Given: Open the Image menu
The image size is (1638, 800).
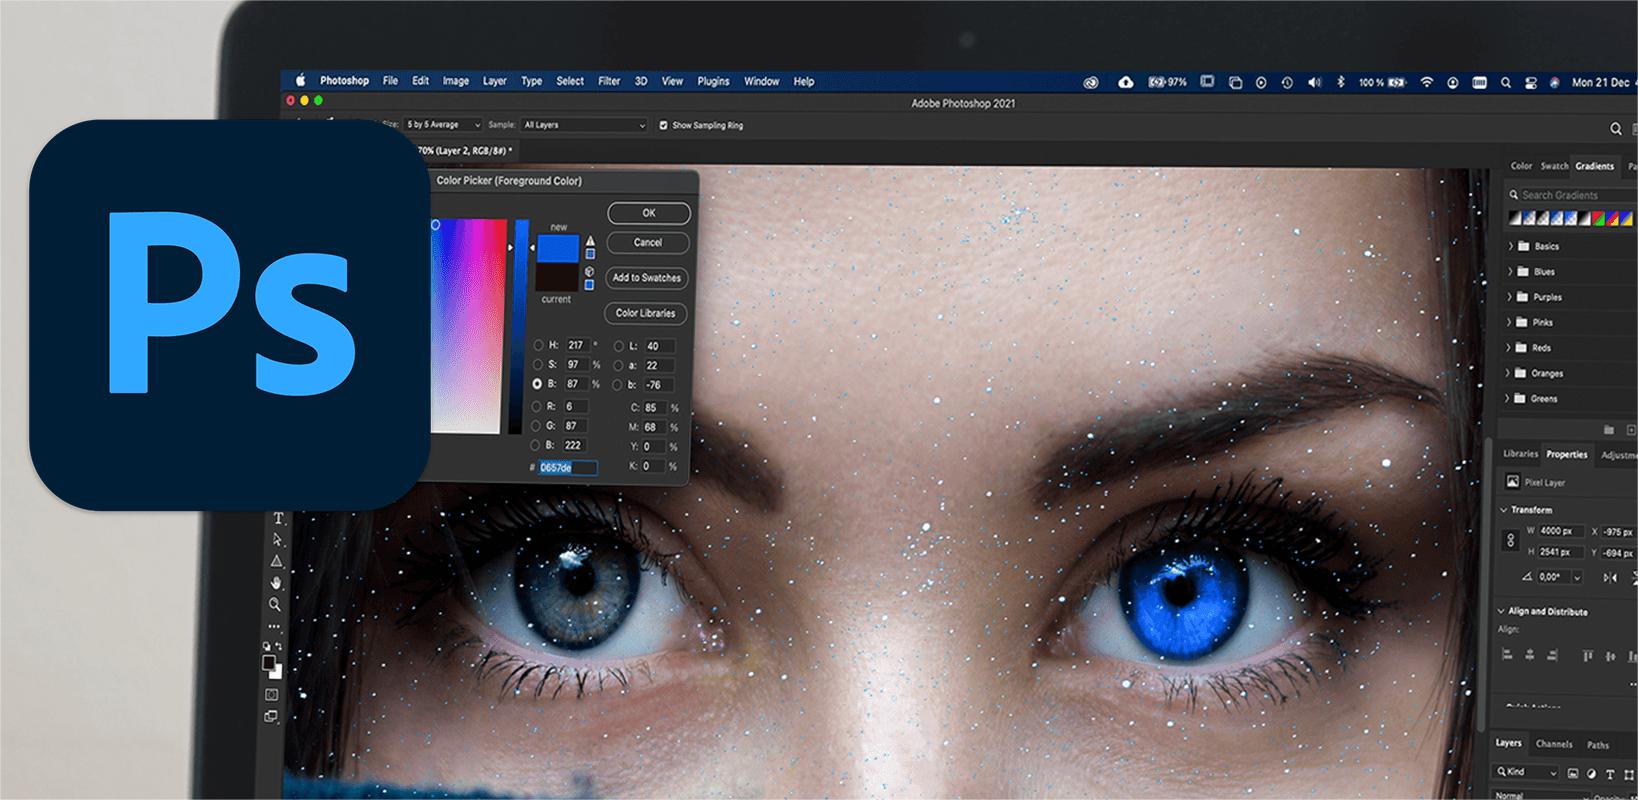Looking at the screenshot, I should tap(456, 81).
